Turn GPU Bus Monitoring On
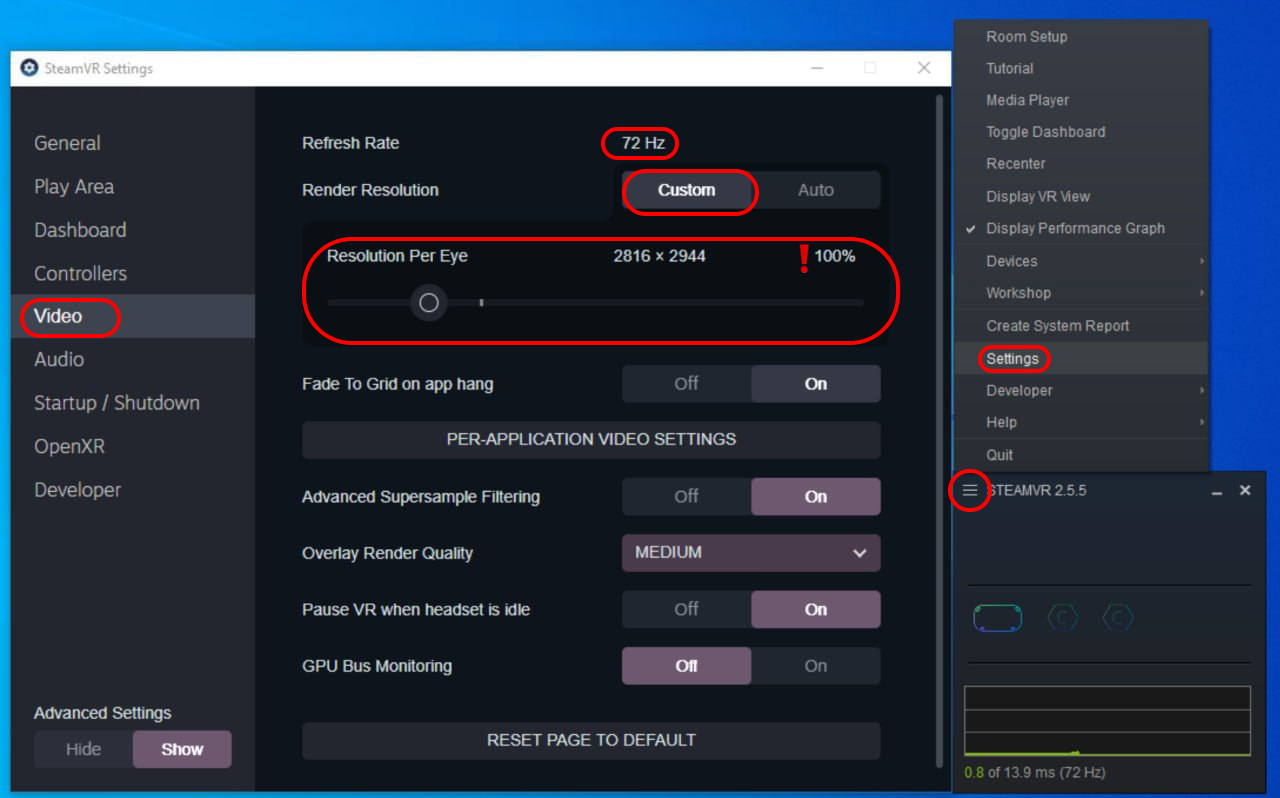Screen dimensions: 1280x798 (816, 666)
